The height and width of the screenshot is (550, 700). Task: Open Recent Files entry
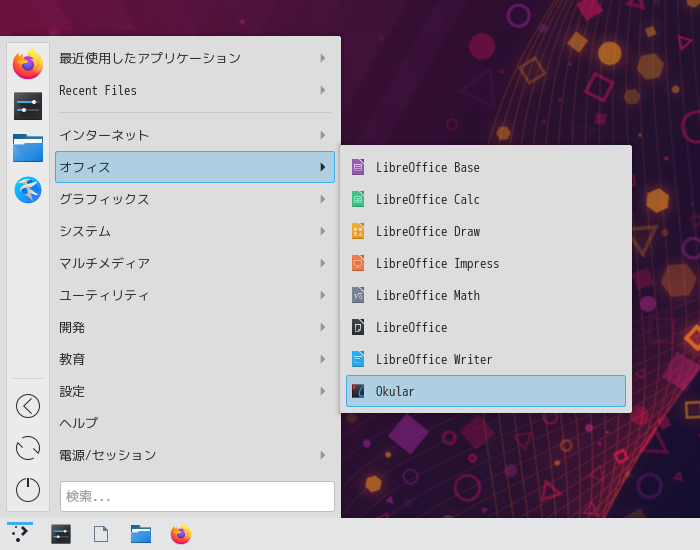pyautogui.click(x=195, y=90)
